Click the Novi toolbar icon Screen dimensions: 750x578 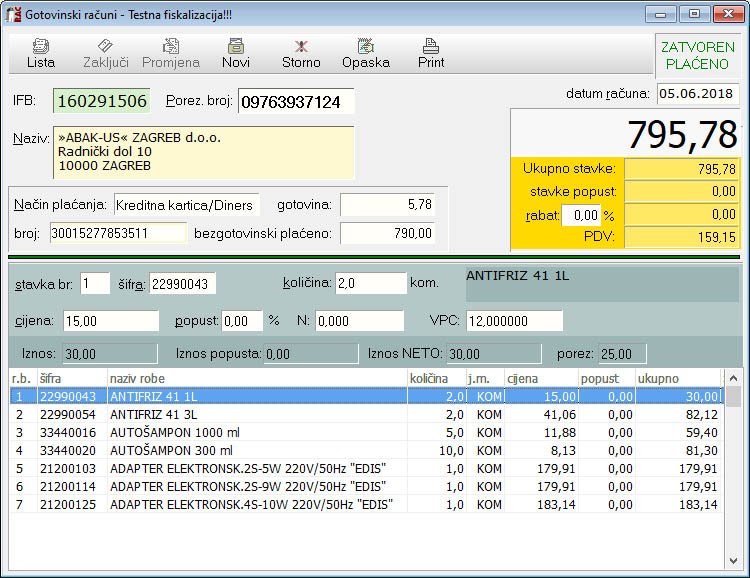click(236, 53)
